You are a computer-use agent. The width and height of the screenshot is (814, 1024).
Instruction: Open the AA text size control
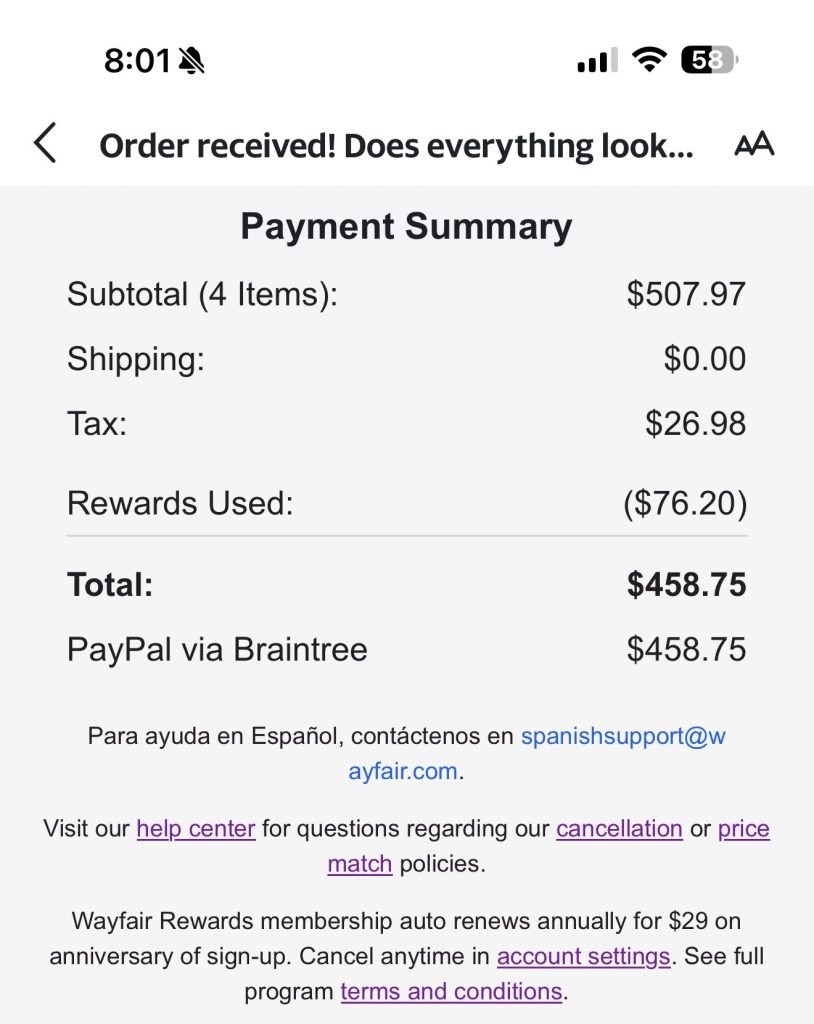754,145
